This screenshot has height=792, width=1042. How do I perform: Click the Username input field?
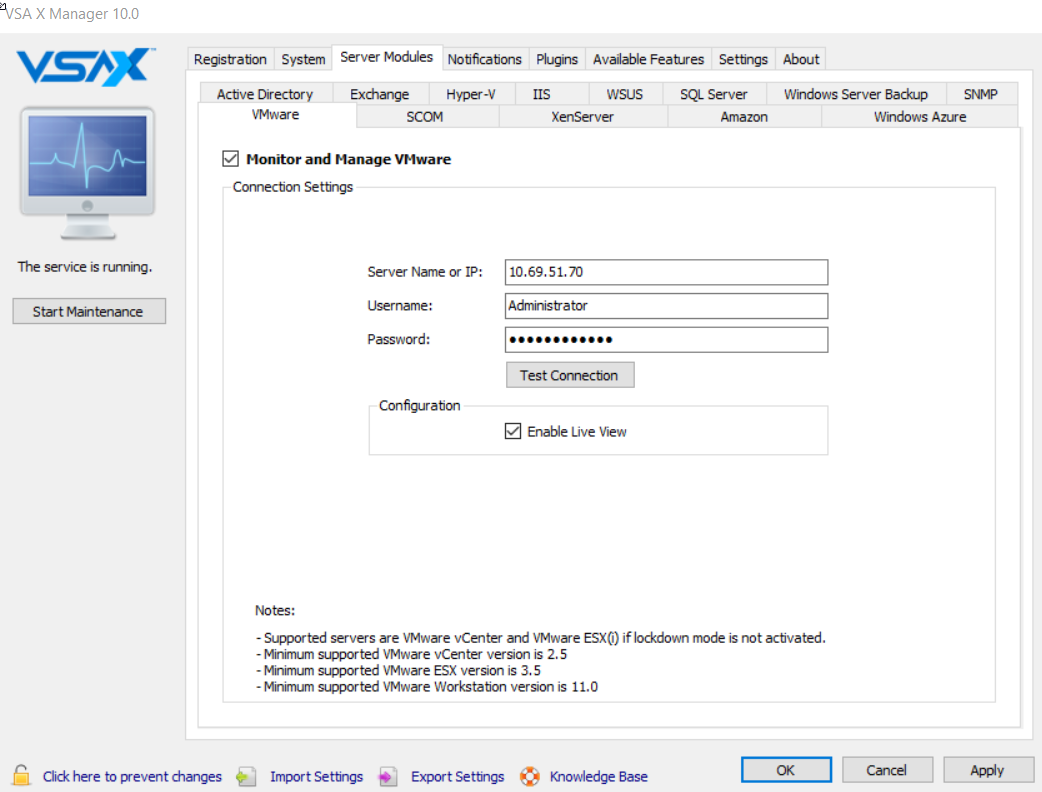[x=666, y=306]
